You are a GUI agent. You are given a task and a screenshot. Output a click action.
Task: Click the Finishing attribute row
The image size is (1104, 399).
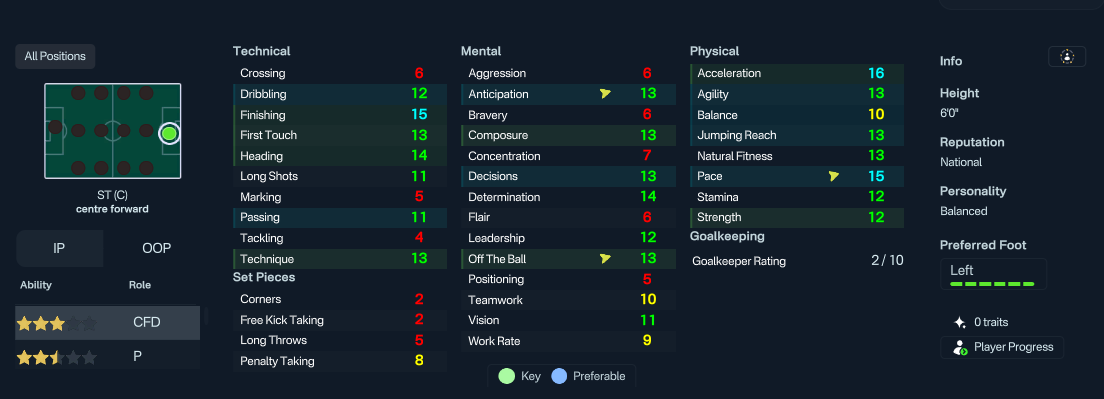[340, 115]
